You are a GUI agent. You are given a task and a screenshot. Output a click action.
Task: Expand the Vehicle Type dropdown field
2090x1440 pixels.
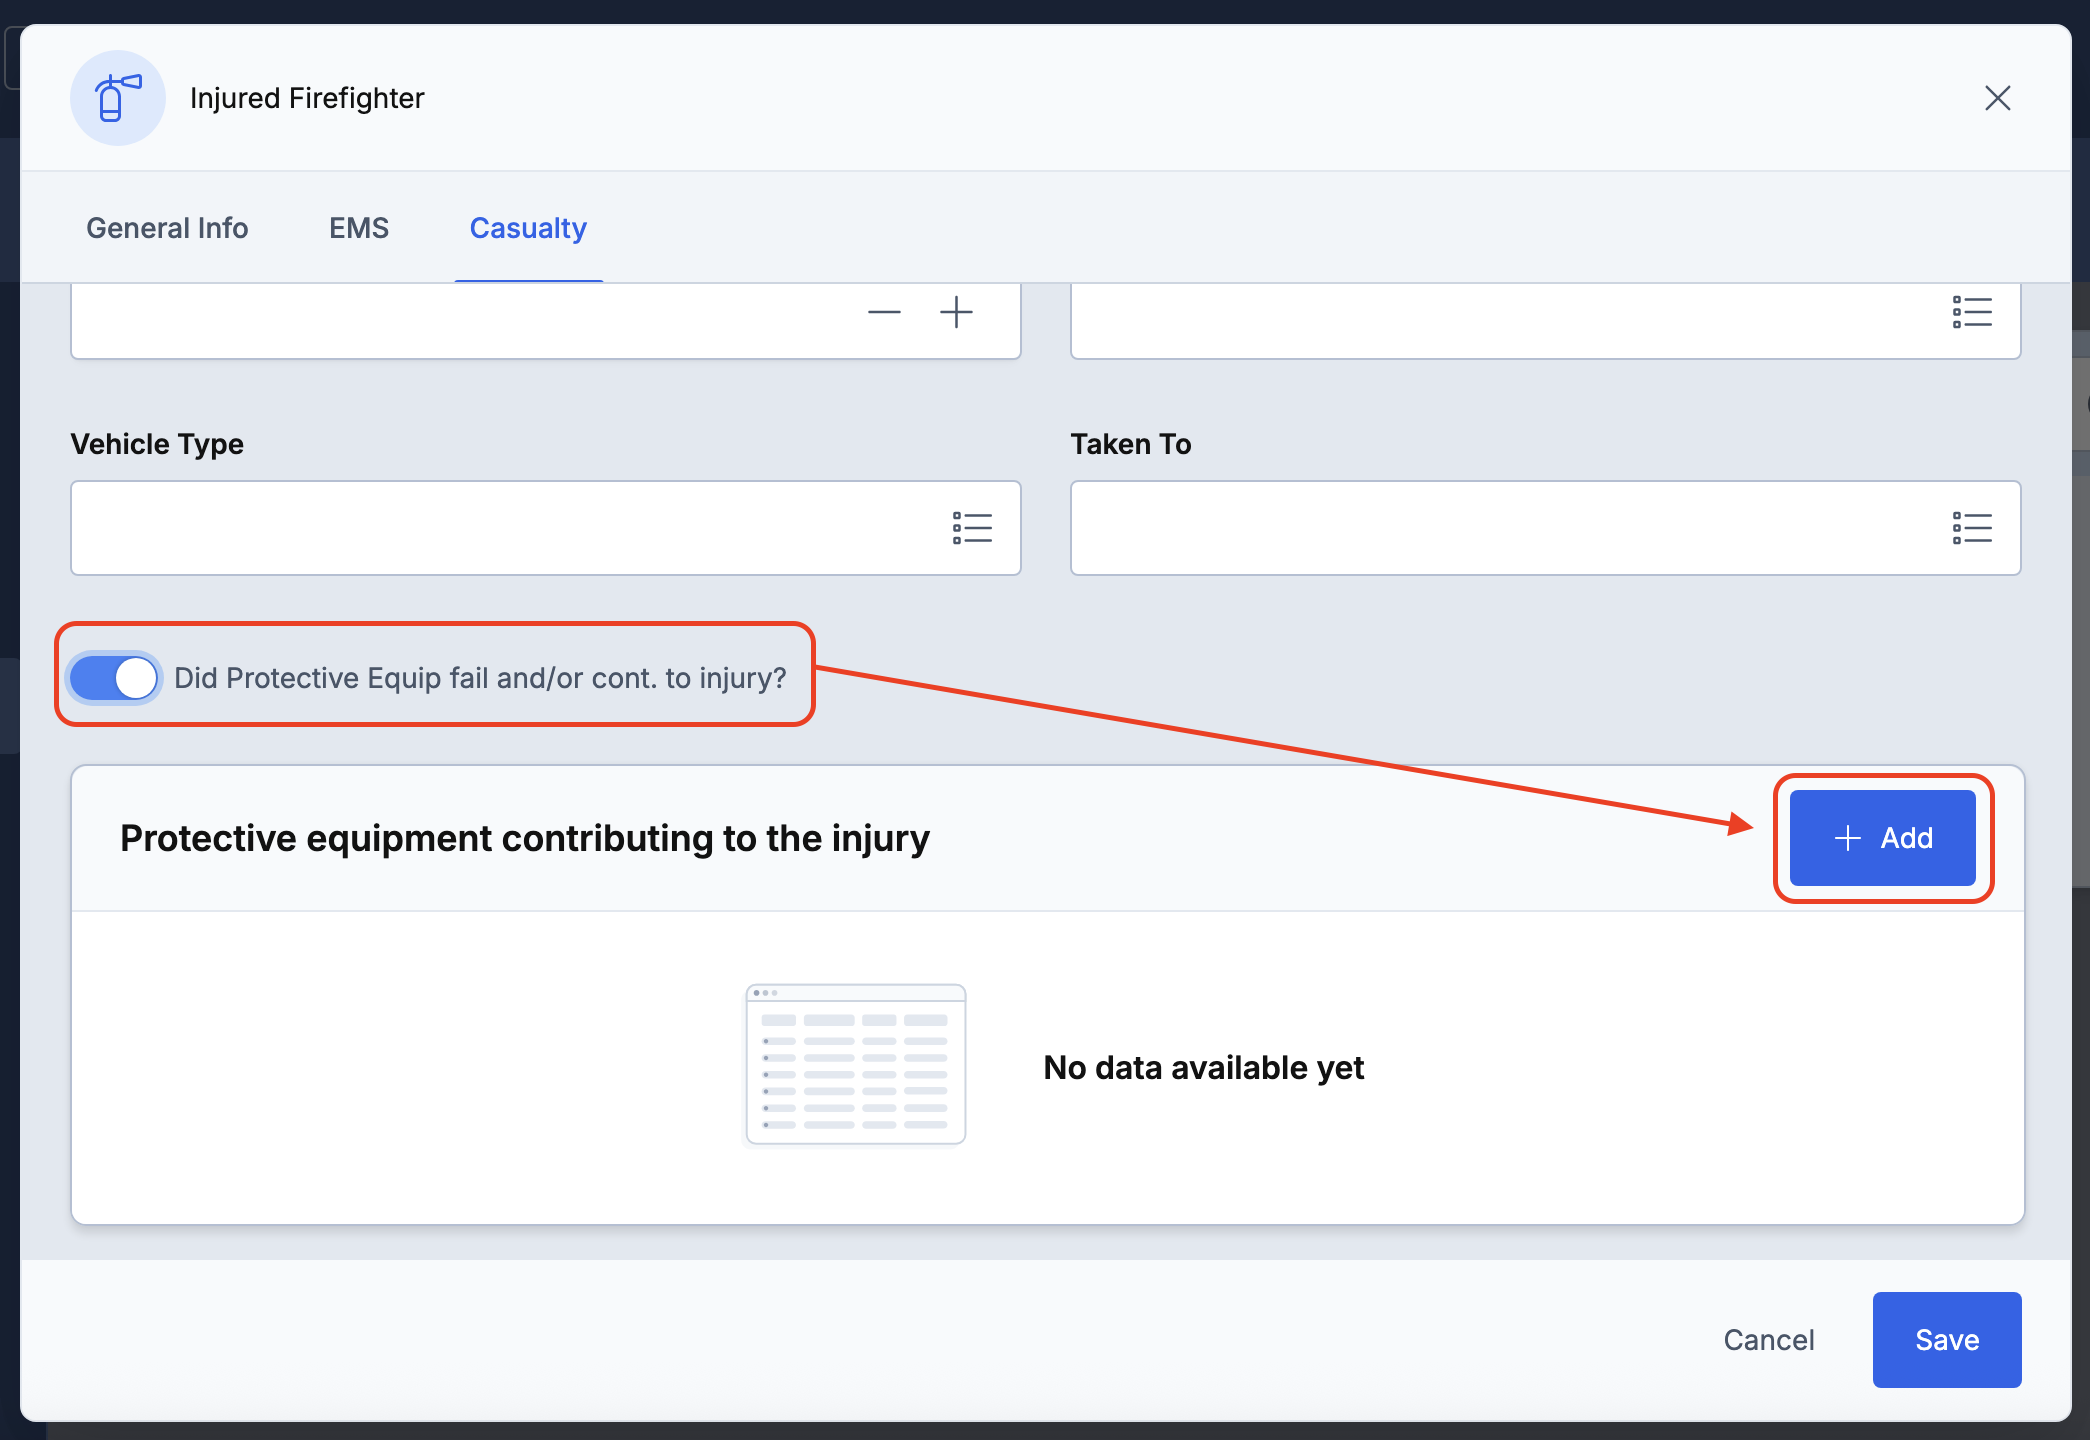(500, 528)
